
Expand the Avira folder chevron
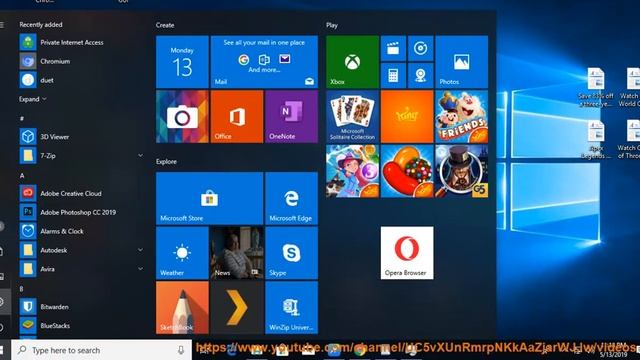140,269
